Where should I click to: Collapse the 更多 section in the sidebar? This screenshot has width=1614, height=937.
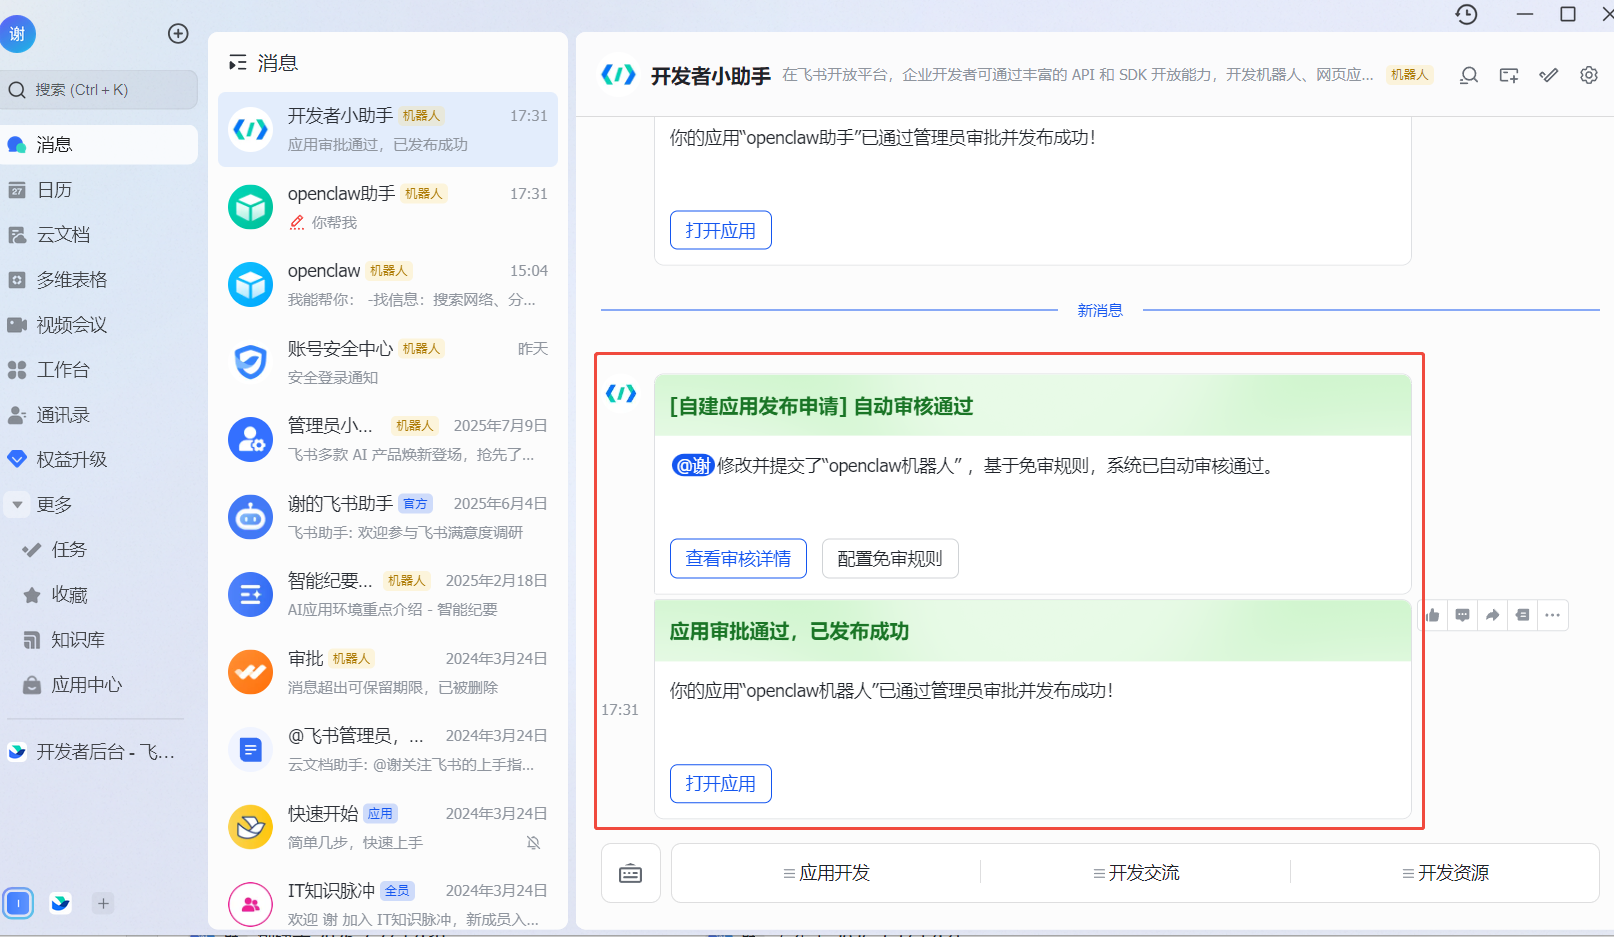tap(17, 504)
